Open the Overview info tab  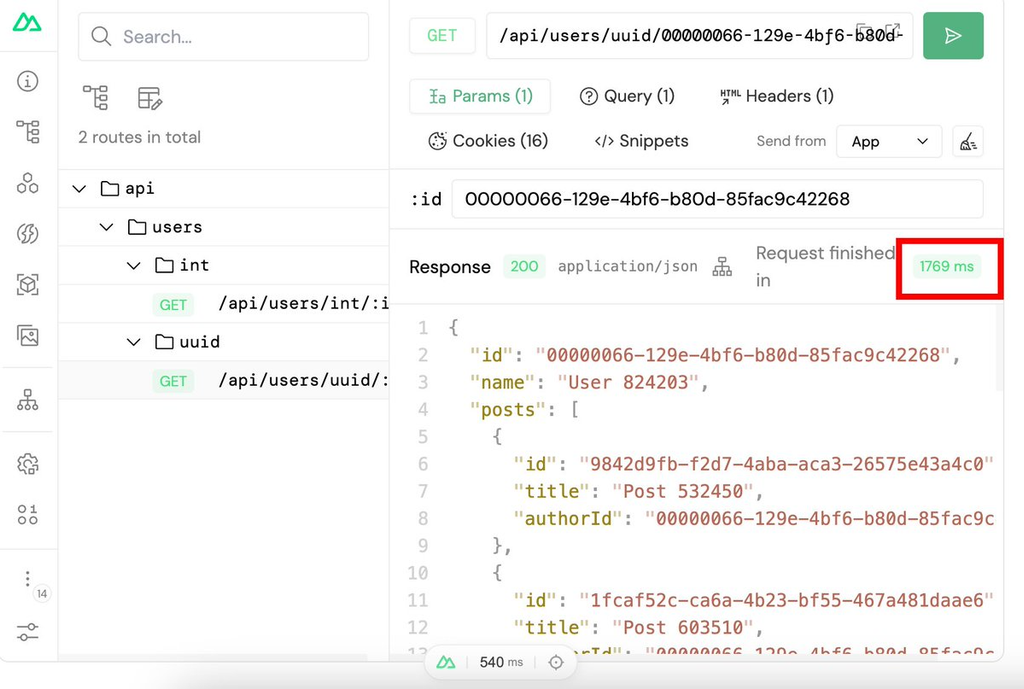click(27, 81)
